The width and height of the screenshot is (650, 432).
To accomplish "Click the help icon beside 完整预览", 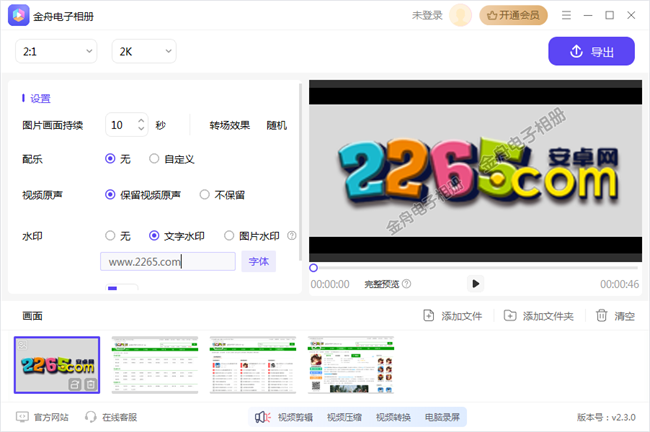I will coord(407,284).
